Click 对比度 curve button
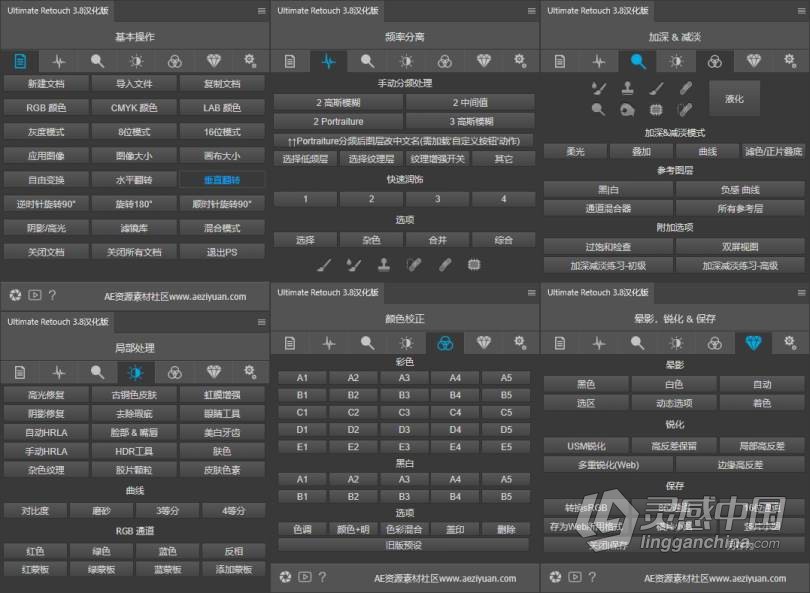 tap(35, 511)
